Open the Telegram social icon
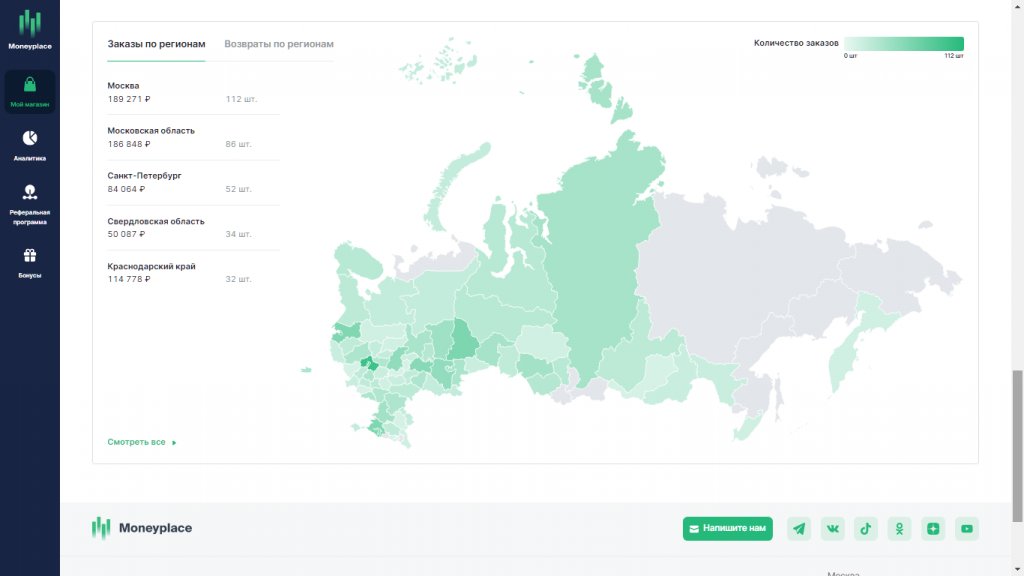This screenshot has width=1024, height=576. (798, 528)
